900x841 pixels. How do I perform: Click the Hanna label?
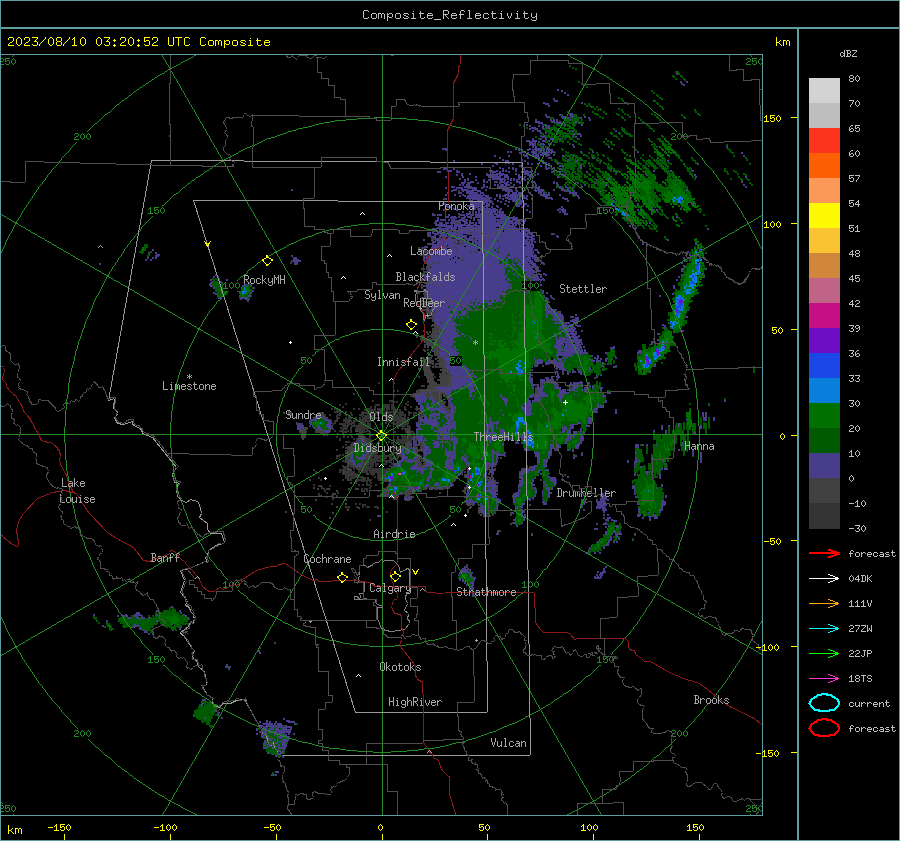pos(699,446)
